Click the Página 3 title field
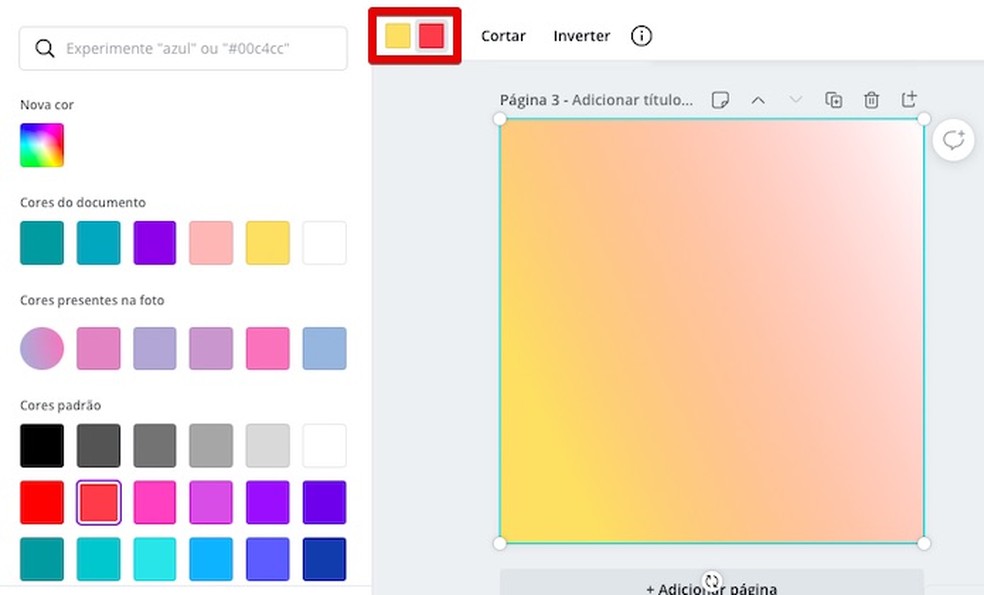Viewport: 984px width, 595px height. coord(596,100)
